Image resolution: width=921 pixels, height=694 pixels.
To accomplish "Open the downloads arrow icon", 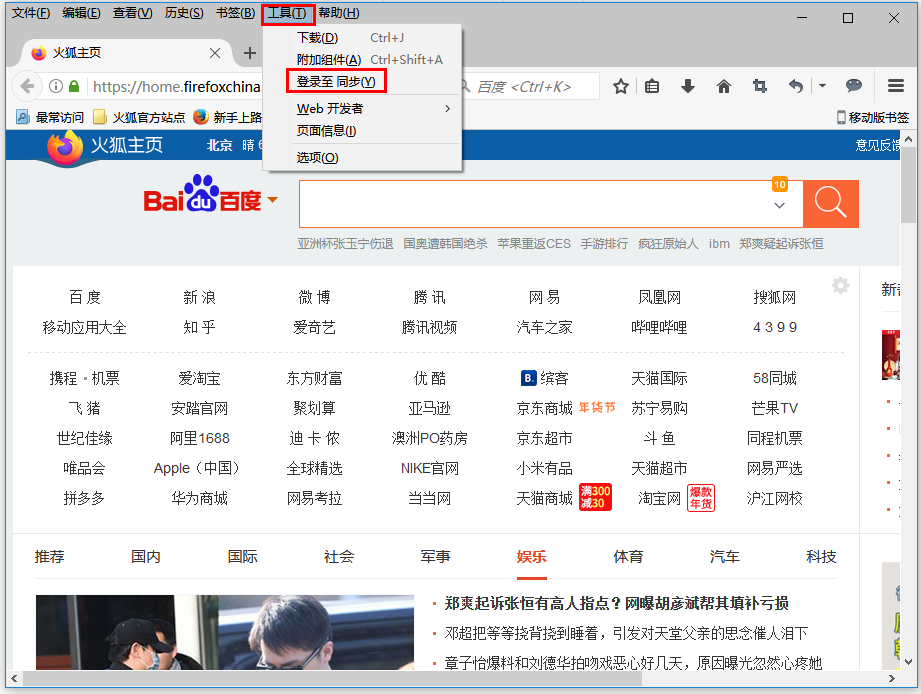I will [x=688, y=87].
